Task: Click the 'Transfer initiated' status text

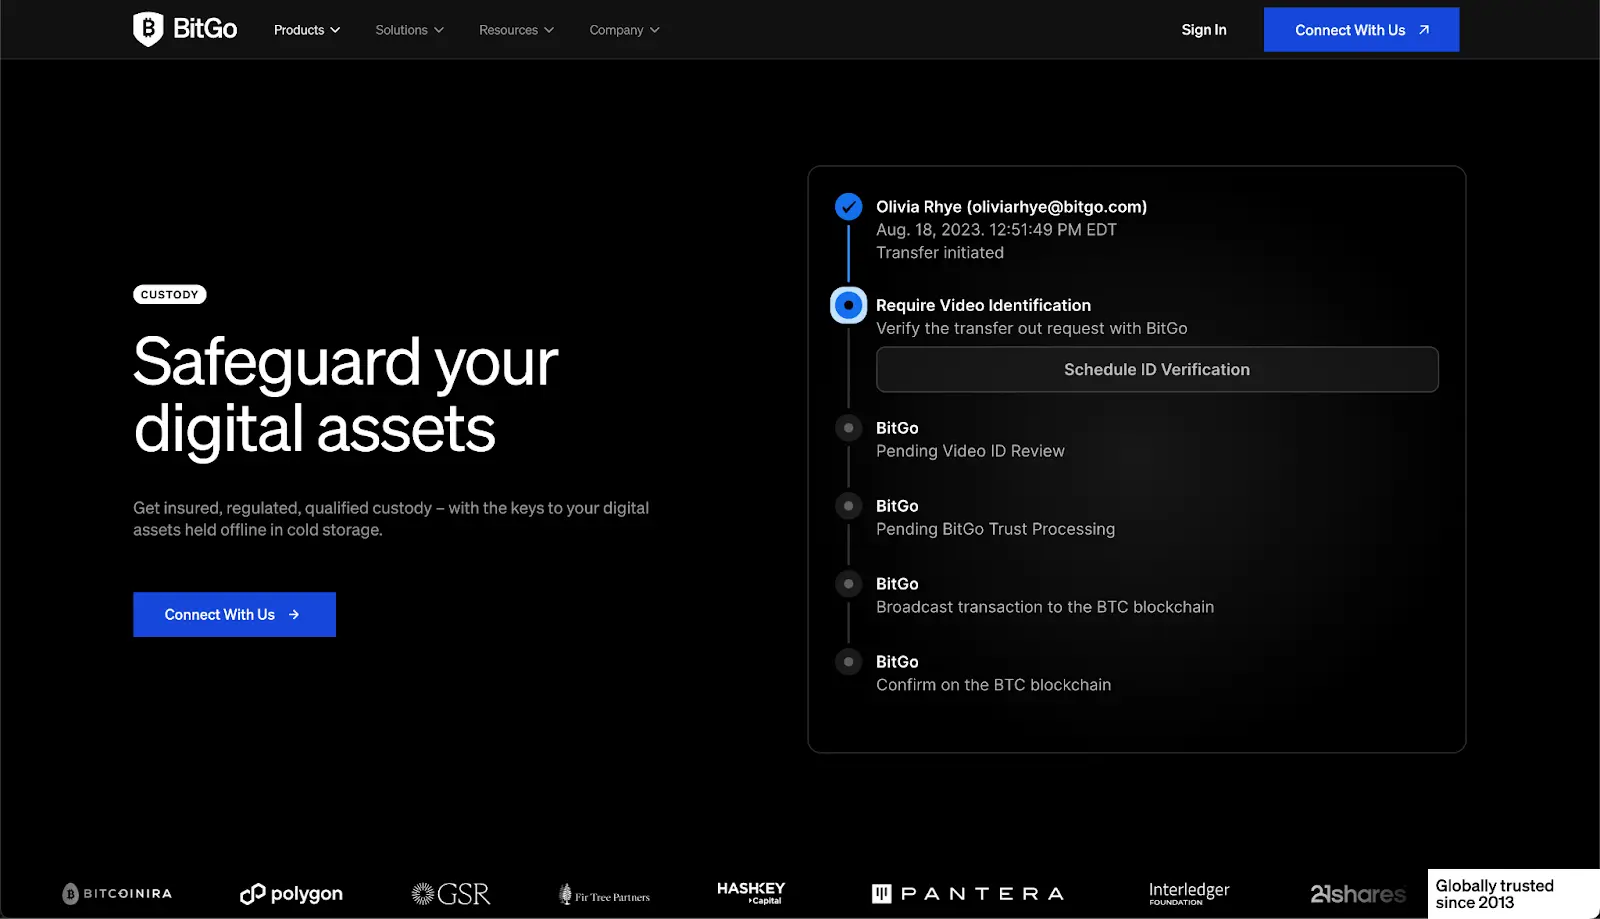Action: [x=940, y=253]
